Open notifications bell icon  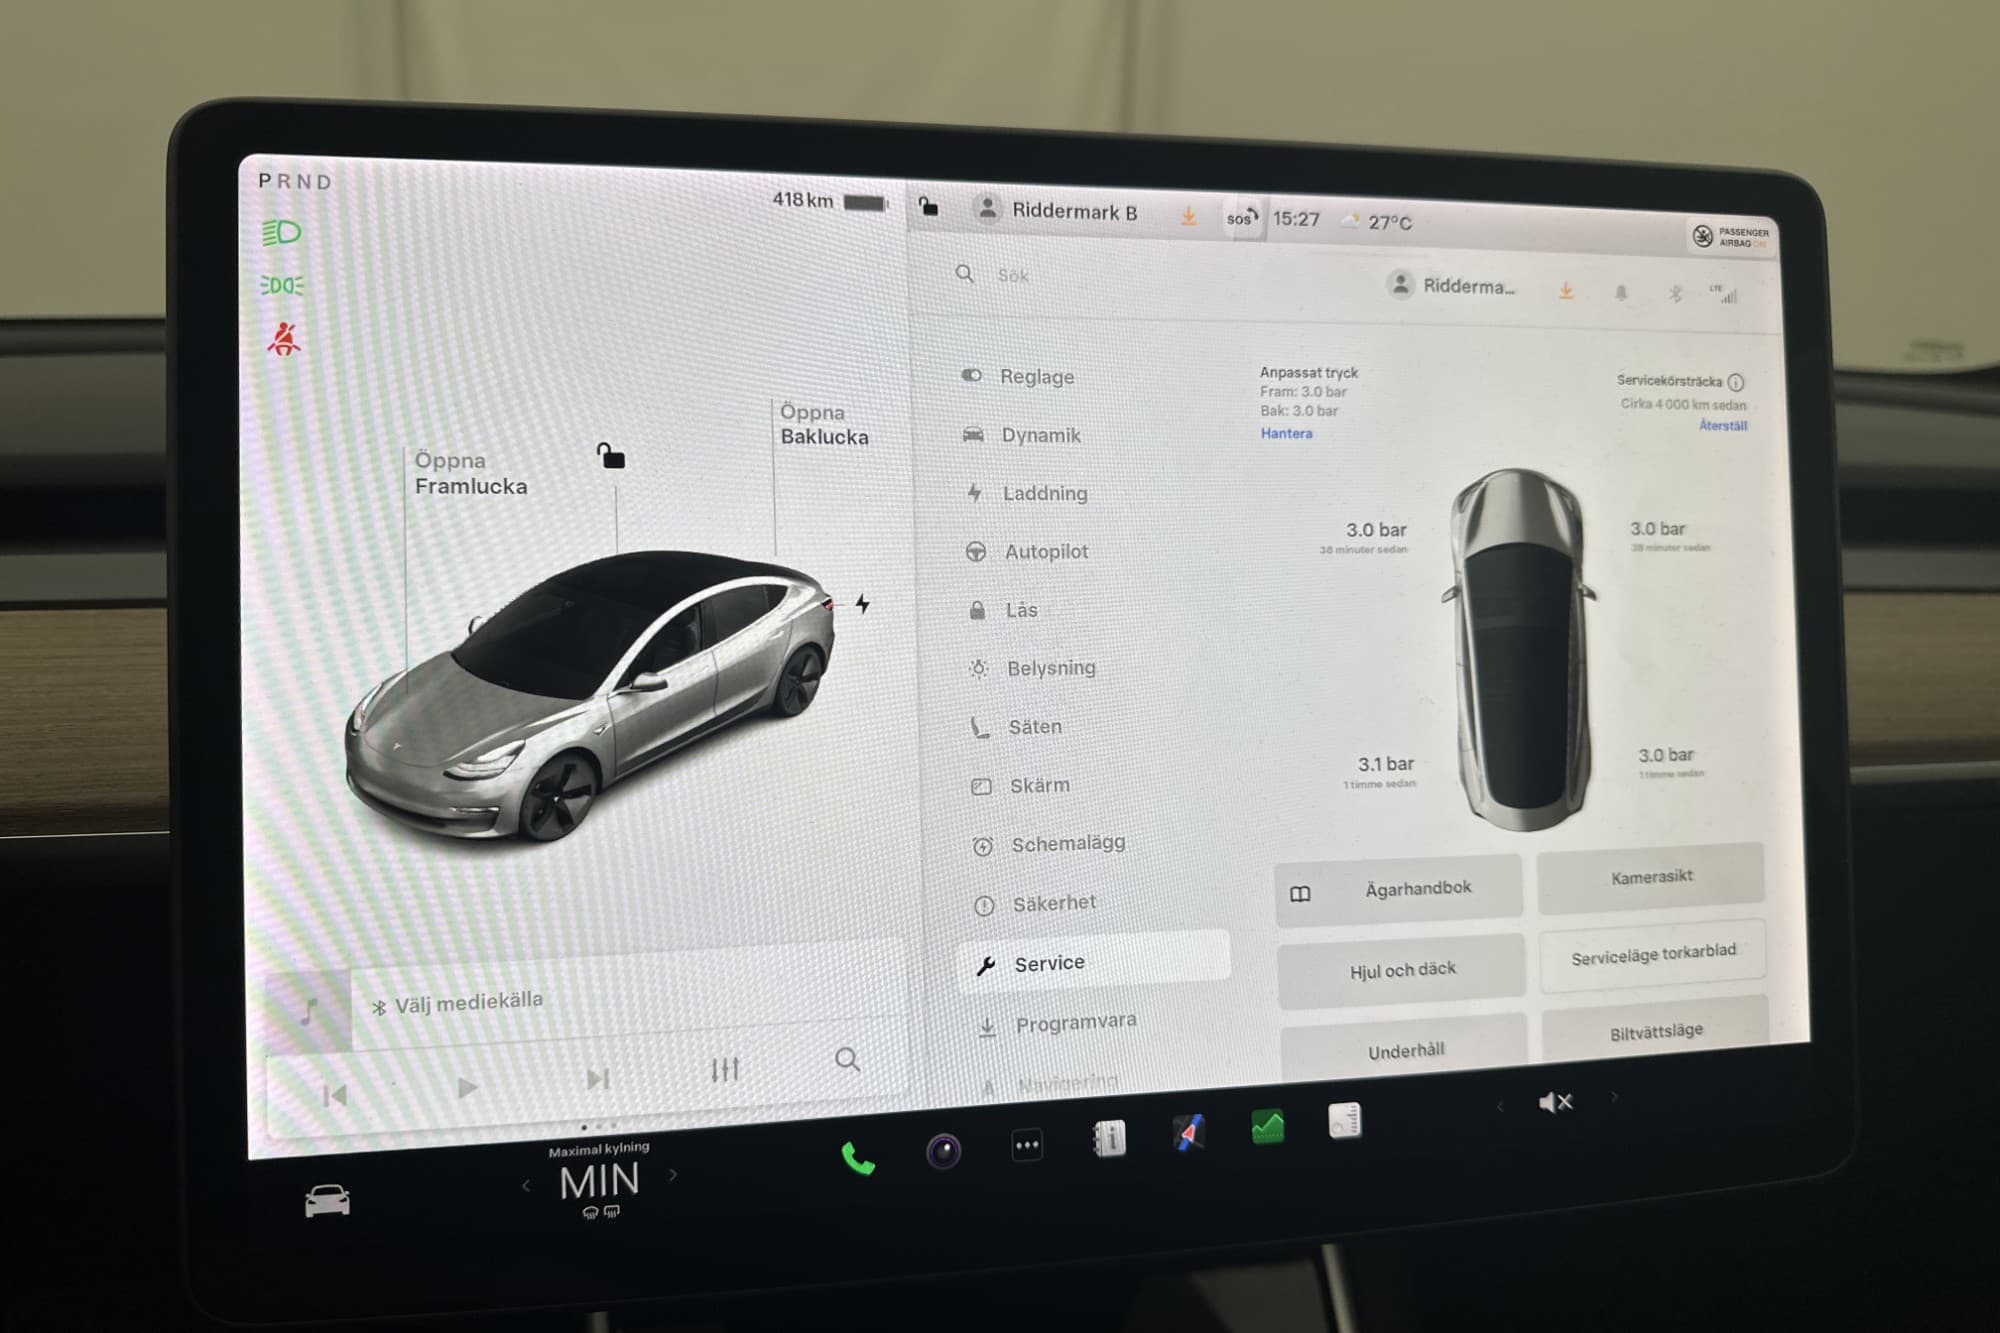[1621, 292]
